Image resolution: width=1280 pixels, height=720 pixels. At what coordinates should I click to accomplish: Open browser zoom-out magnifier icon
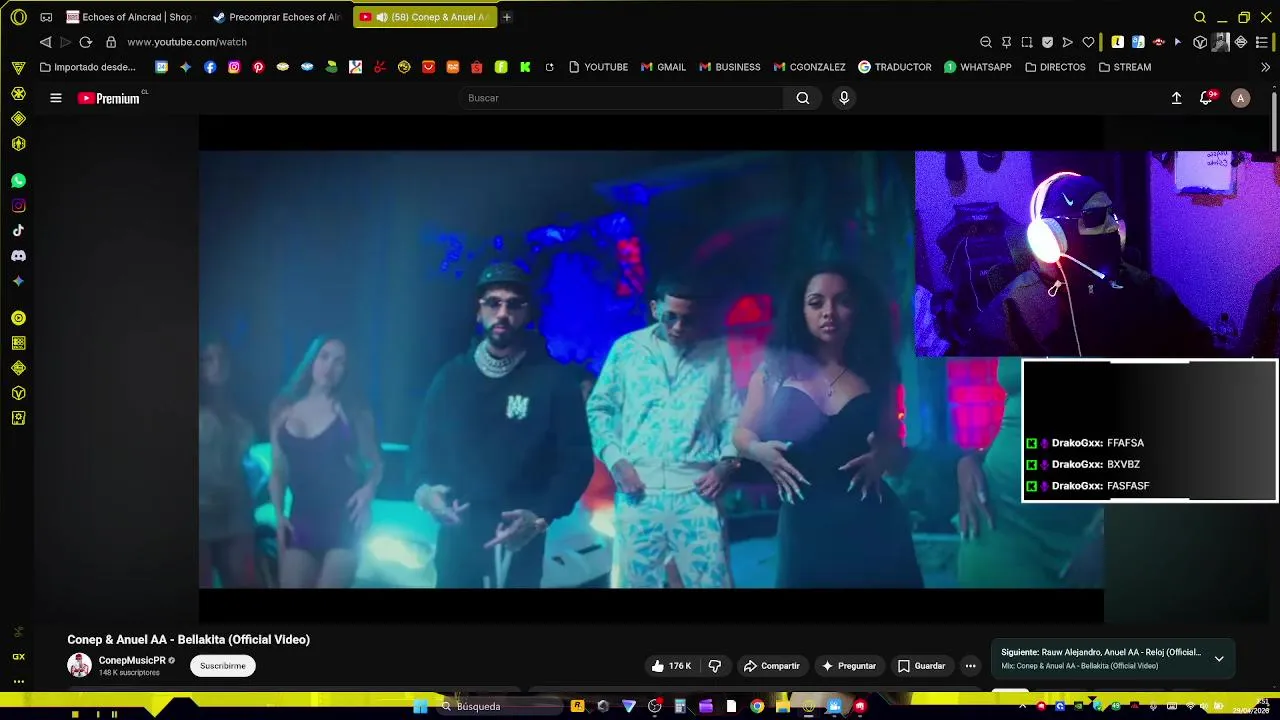point(985,42)
